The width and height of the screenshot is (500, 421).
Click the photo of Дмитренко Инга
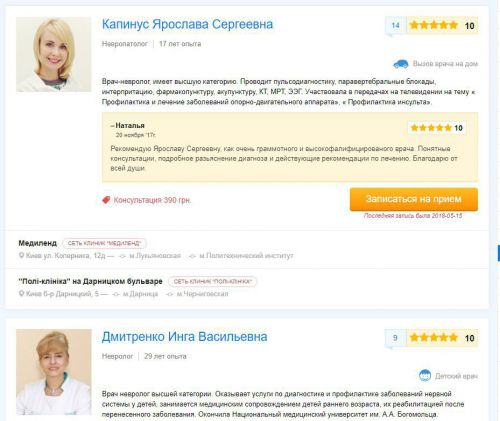[54, 372]
